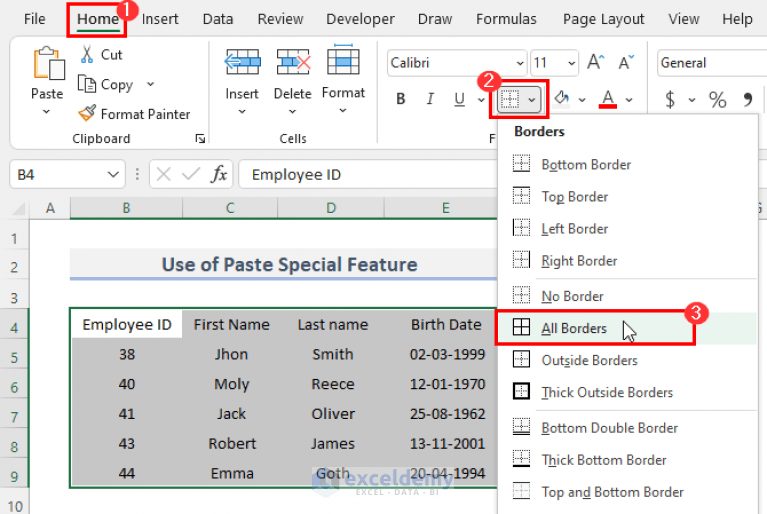Switch to the Data tab
The height and width of the screenshot is (514, 767).
click(x=218, y=19)
